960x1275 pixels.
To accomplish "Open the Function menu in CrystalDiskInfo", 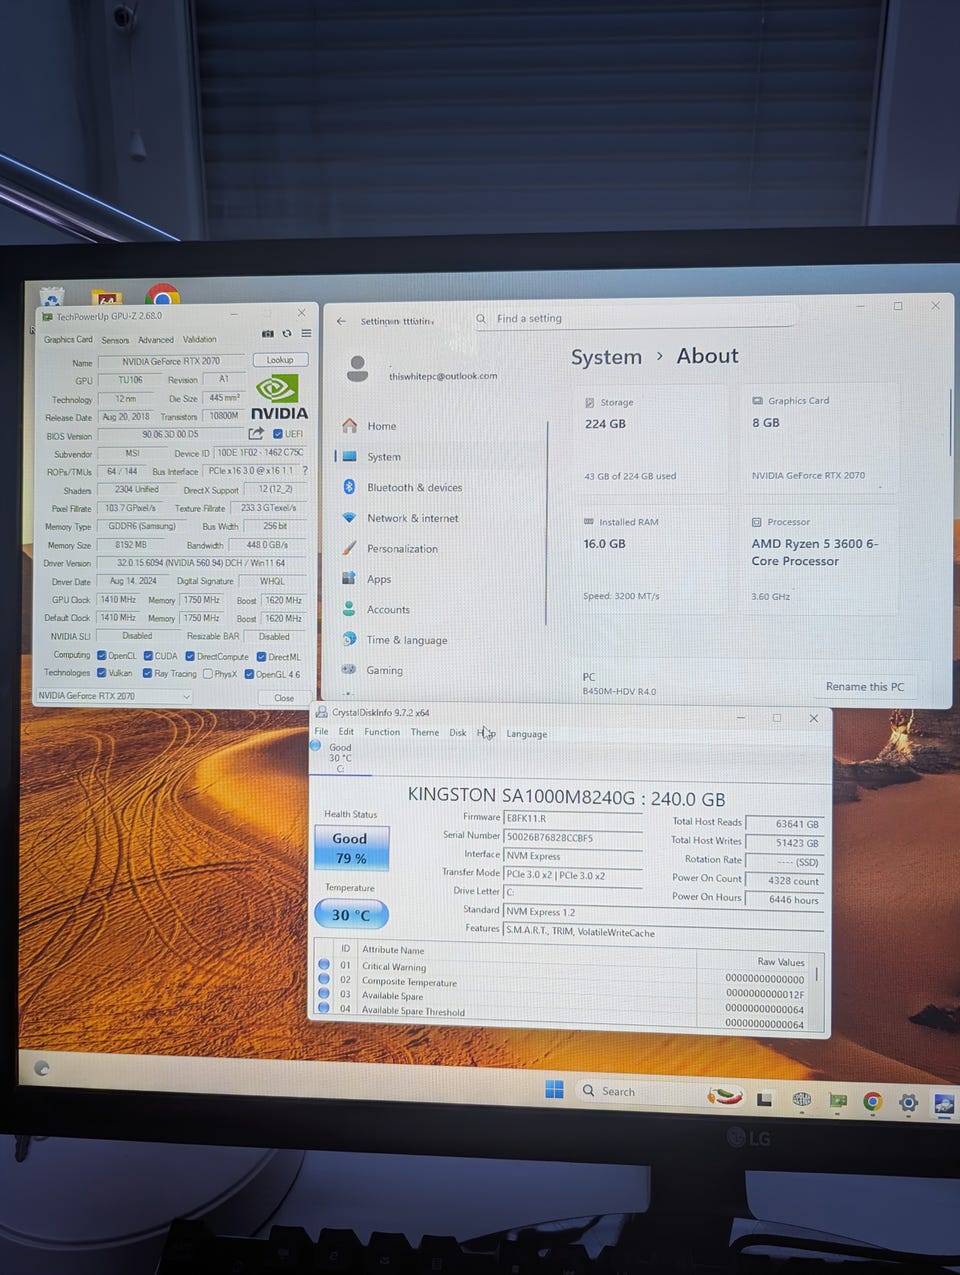I will point(382,732).
